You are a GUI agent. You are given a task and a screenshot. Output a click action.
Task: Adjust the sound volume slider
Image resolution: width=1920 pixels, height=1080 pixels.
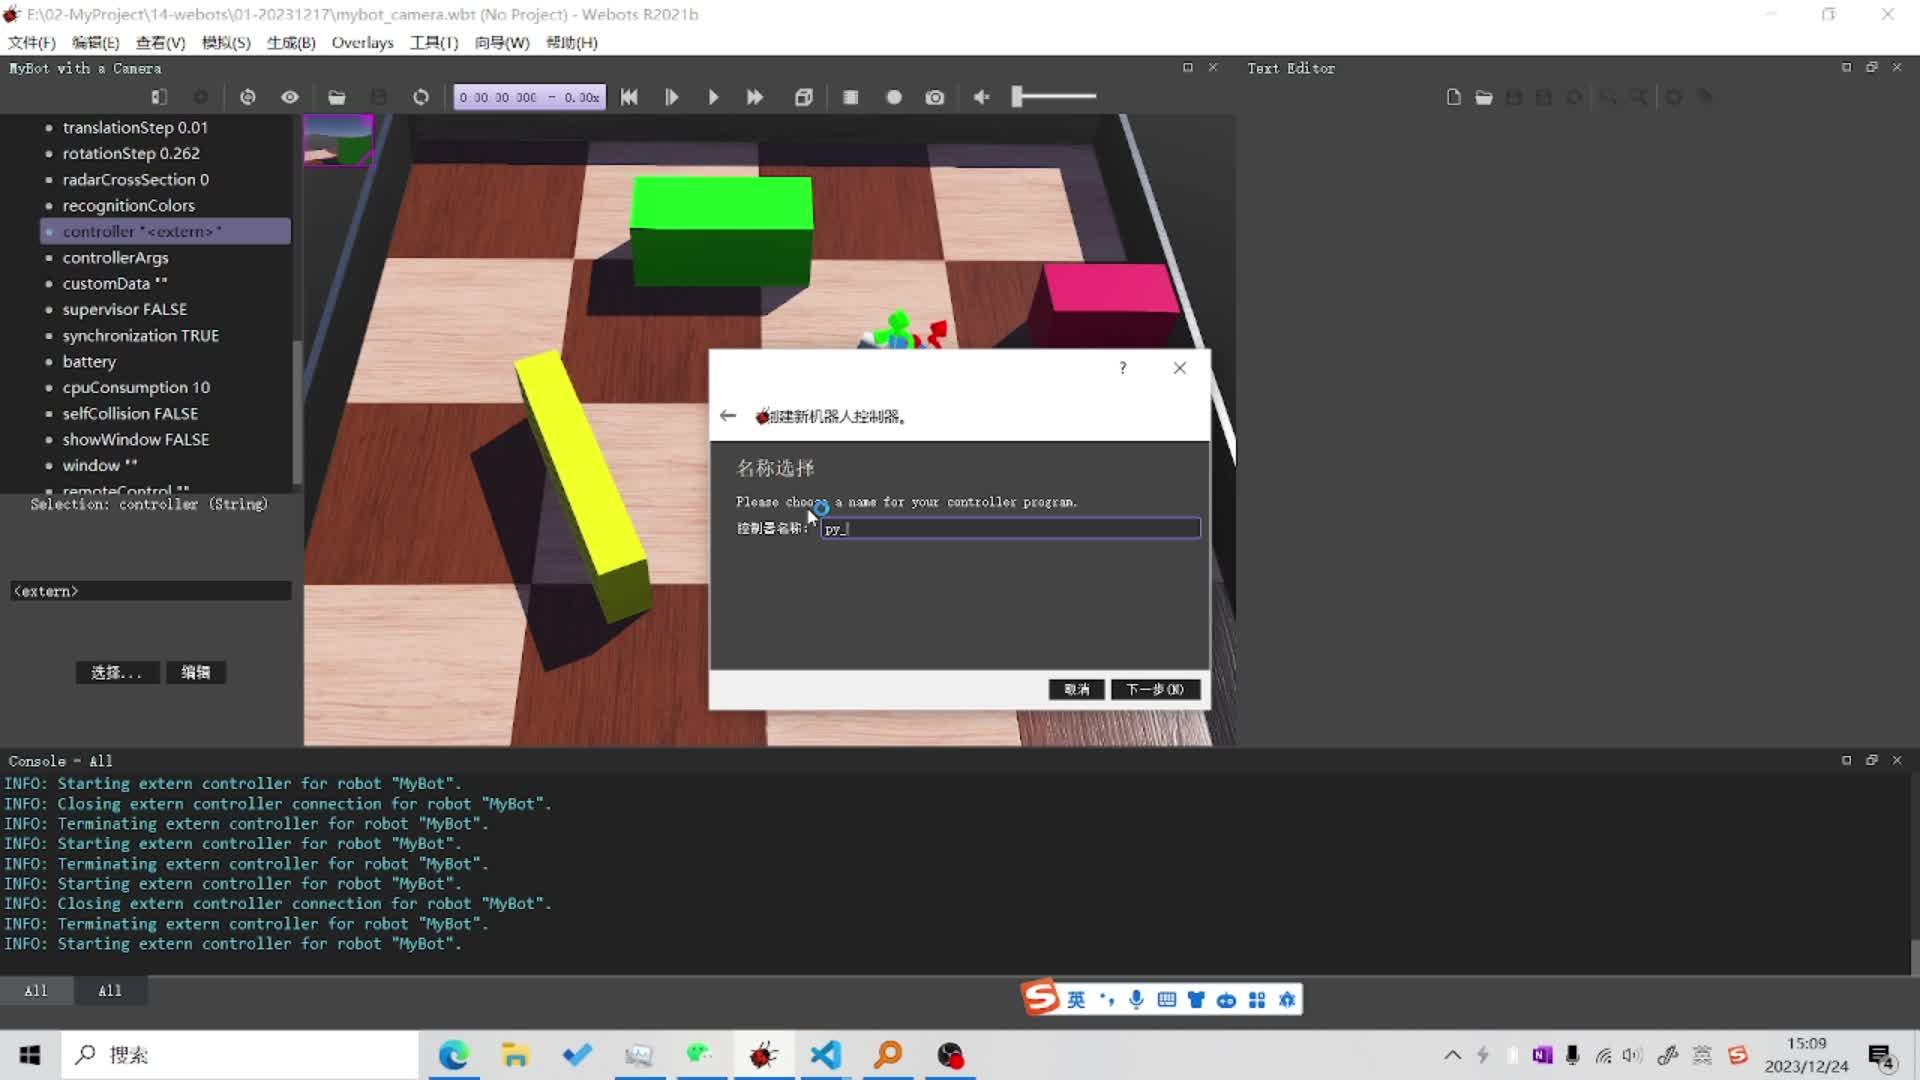[x=1054, y=97]
